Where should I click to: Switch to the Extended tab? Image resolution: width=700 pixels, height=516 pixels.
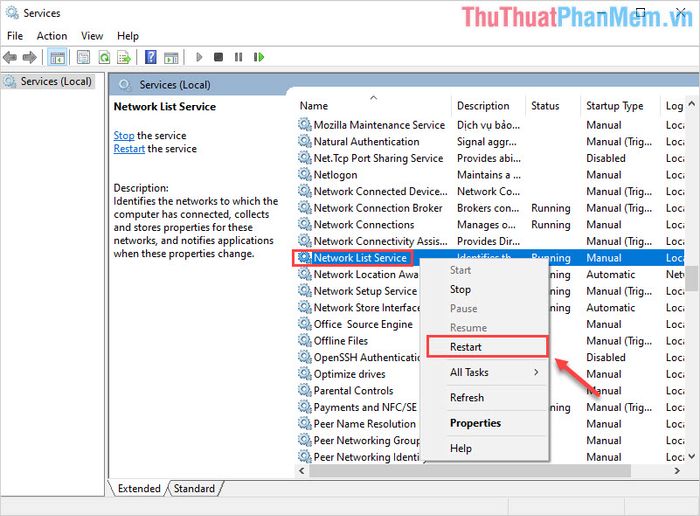click(x=139, y=488)
